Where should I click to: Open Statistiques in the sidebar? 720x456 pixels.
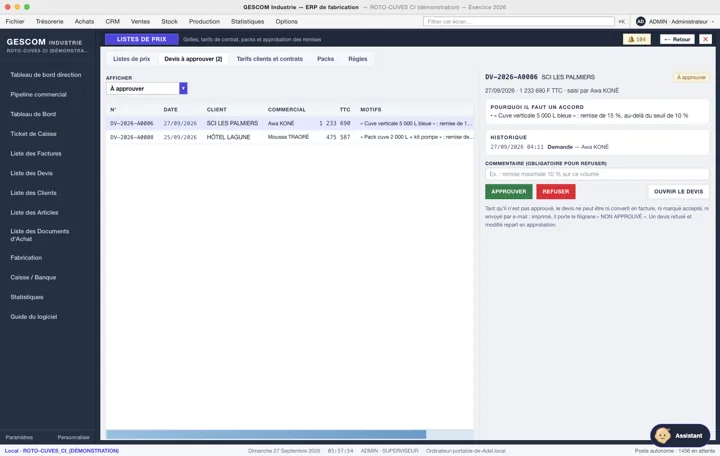pyautogui.click(x=27, y=298)
